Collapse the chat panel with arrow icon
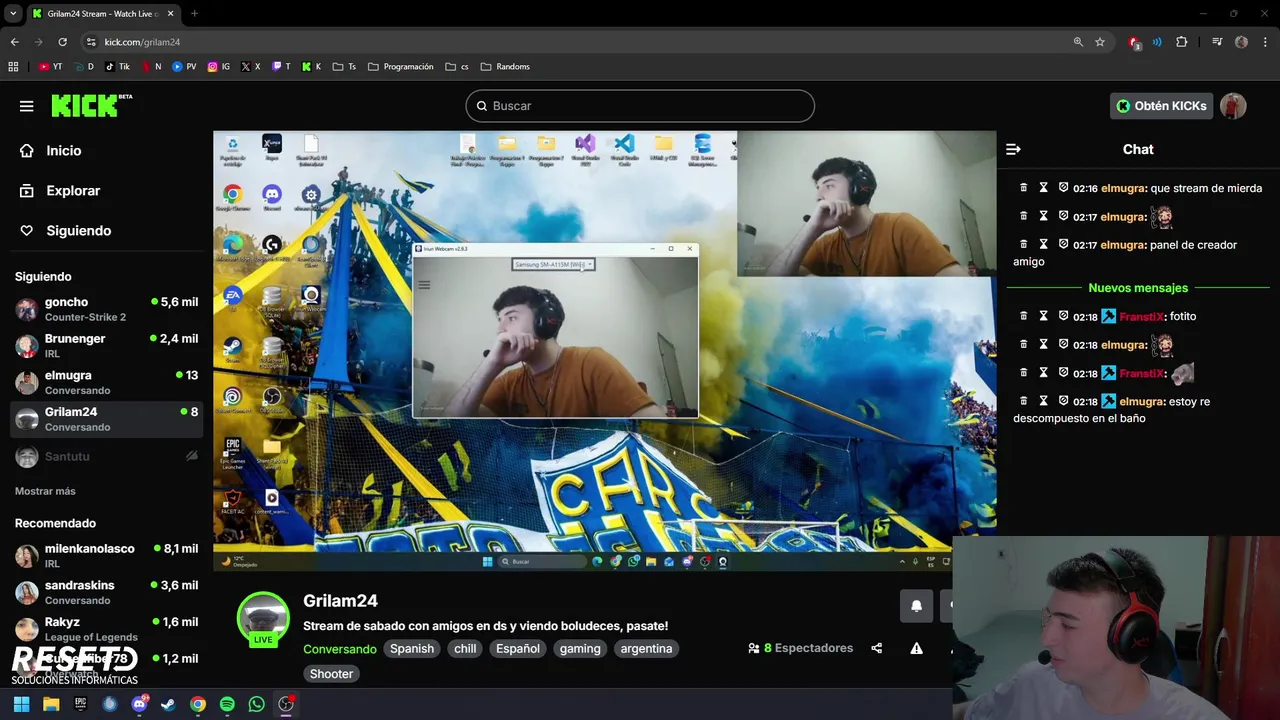The image size is (1280, 720). tap(1013, 149)
